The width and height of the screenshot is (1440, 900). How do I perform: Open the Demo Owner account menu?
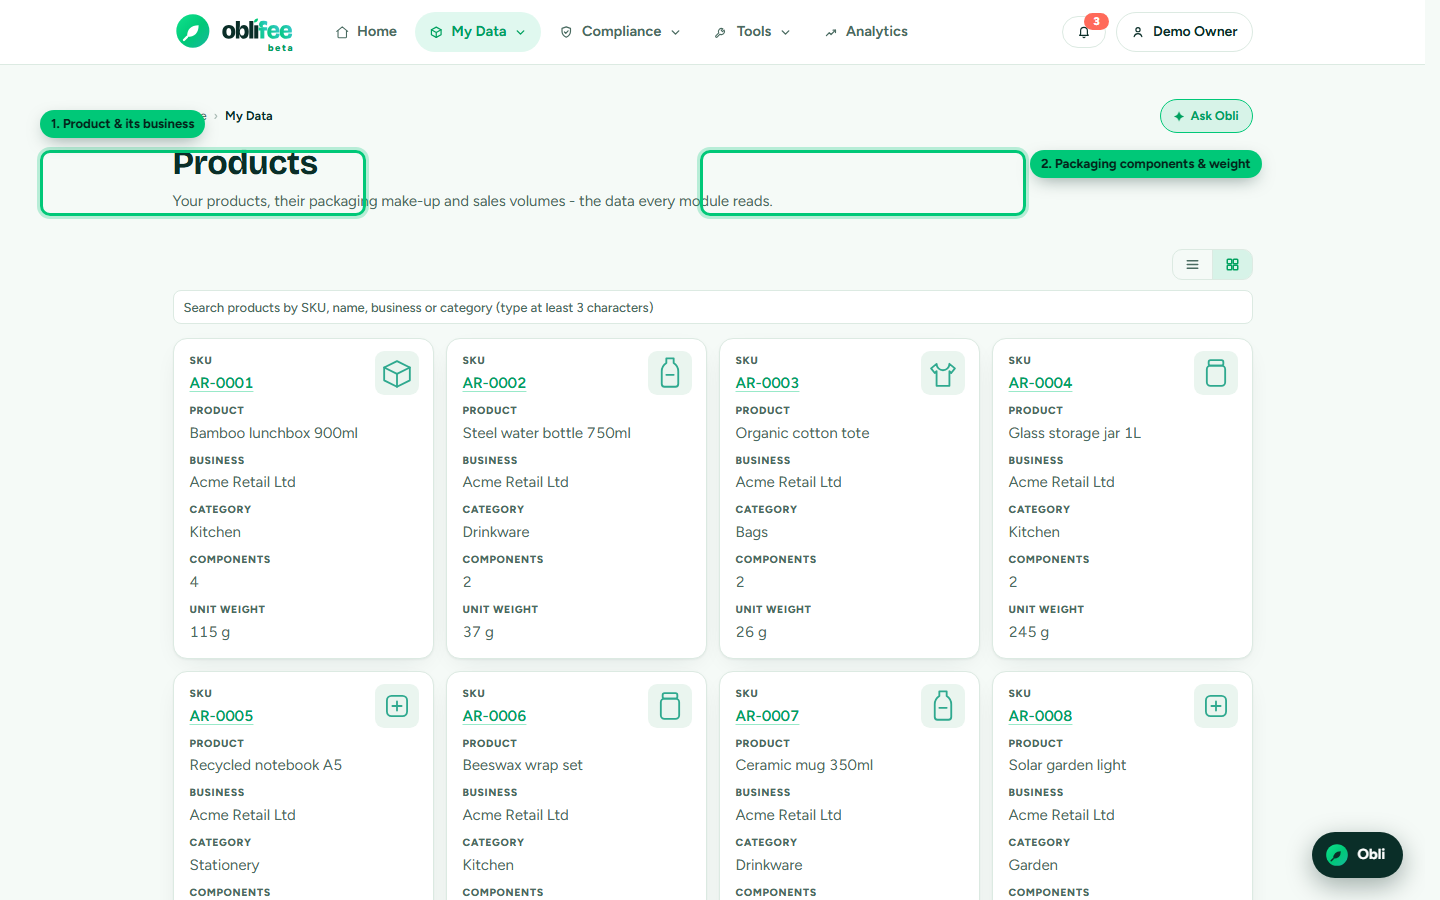point(1184,32)
